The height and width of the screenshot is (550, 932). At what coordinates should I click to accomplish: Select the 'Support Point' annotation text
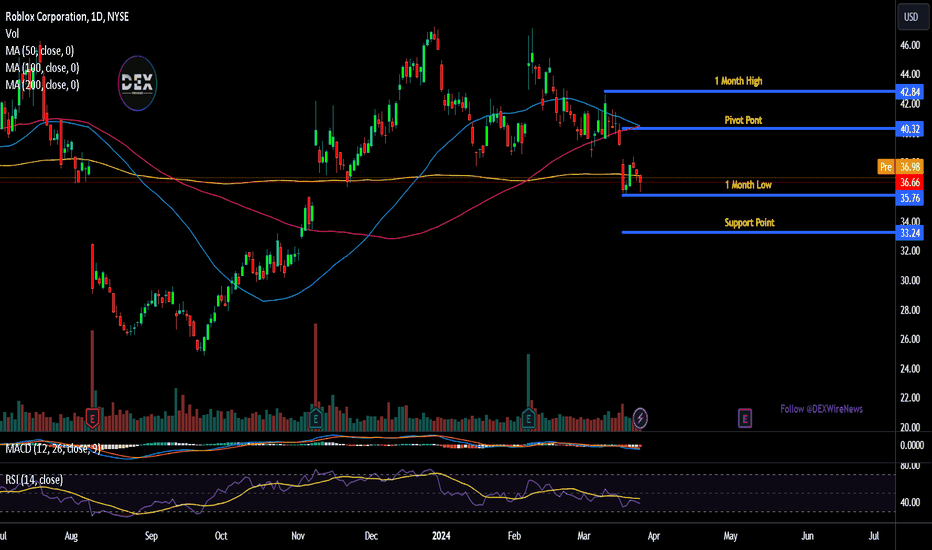click(x=750, y=223)
